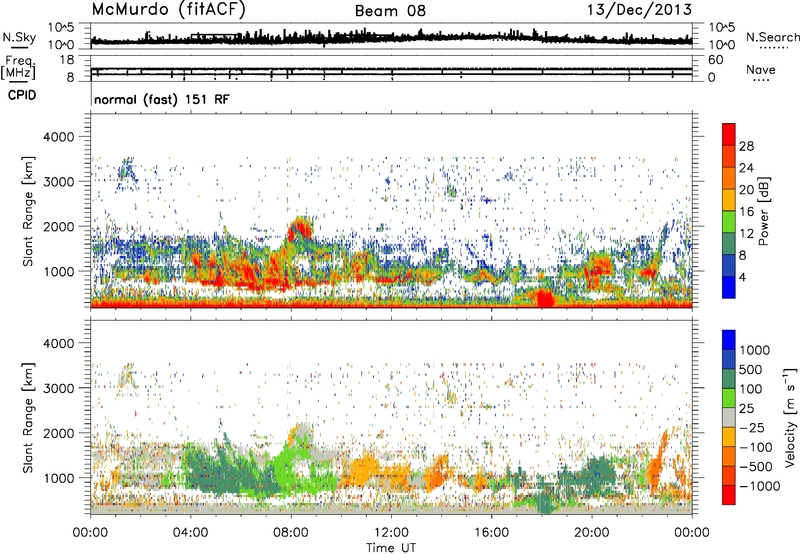Click the red high-power blob near 18:00
800x554 pixels.
coord(545,298)
